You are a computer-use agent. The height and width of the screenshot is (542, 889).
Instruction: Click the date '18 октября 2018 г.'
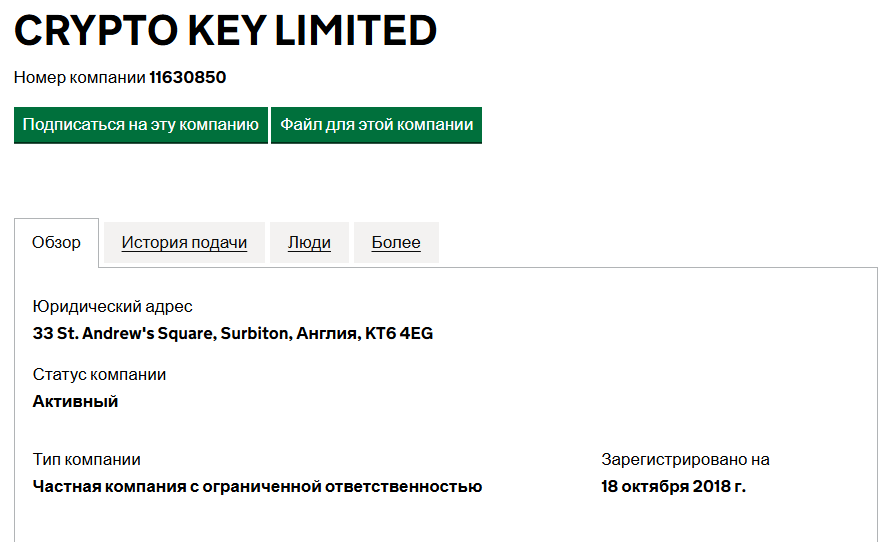[x=673, y=487]
